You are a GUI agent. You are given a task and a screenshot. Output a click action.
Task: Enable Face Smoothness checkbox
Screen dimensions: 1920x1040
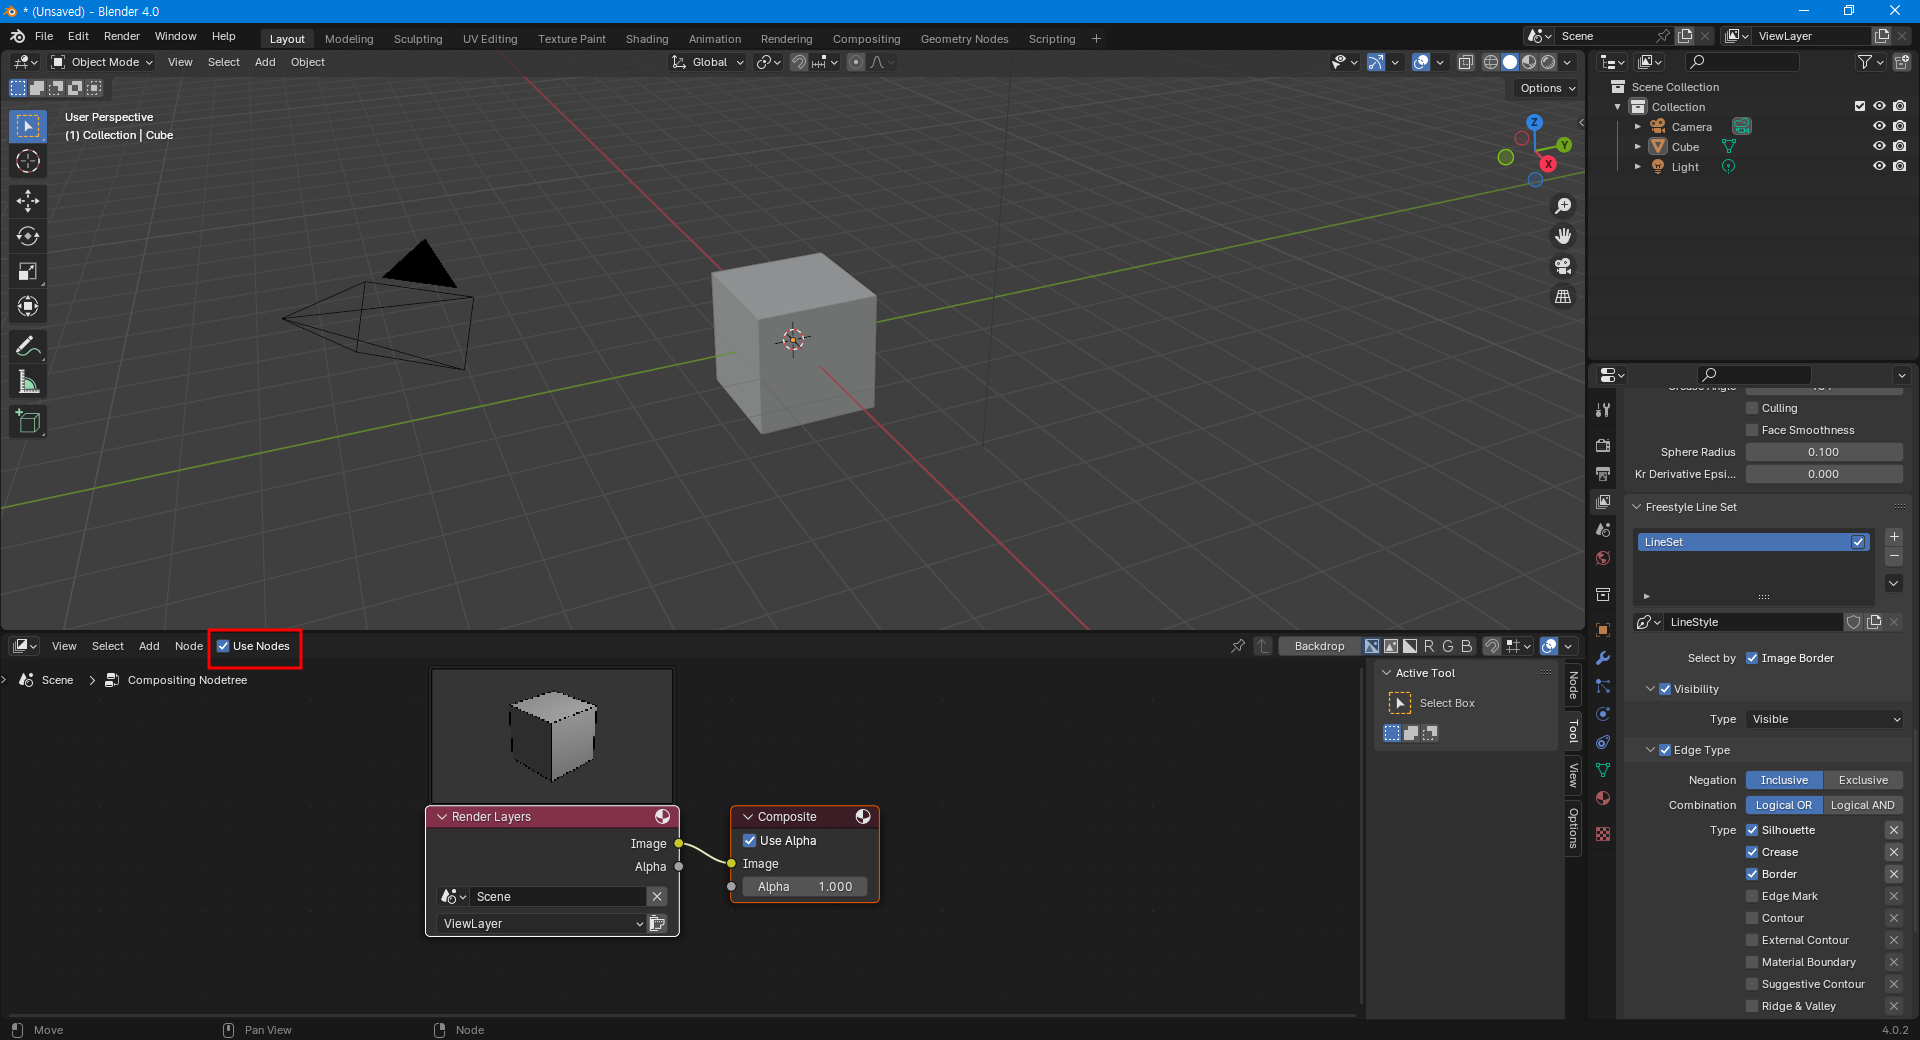[x=1752, y=430]
